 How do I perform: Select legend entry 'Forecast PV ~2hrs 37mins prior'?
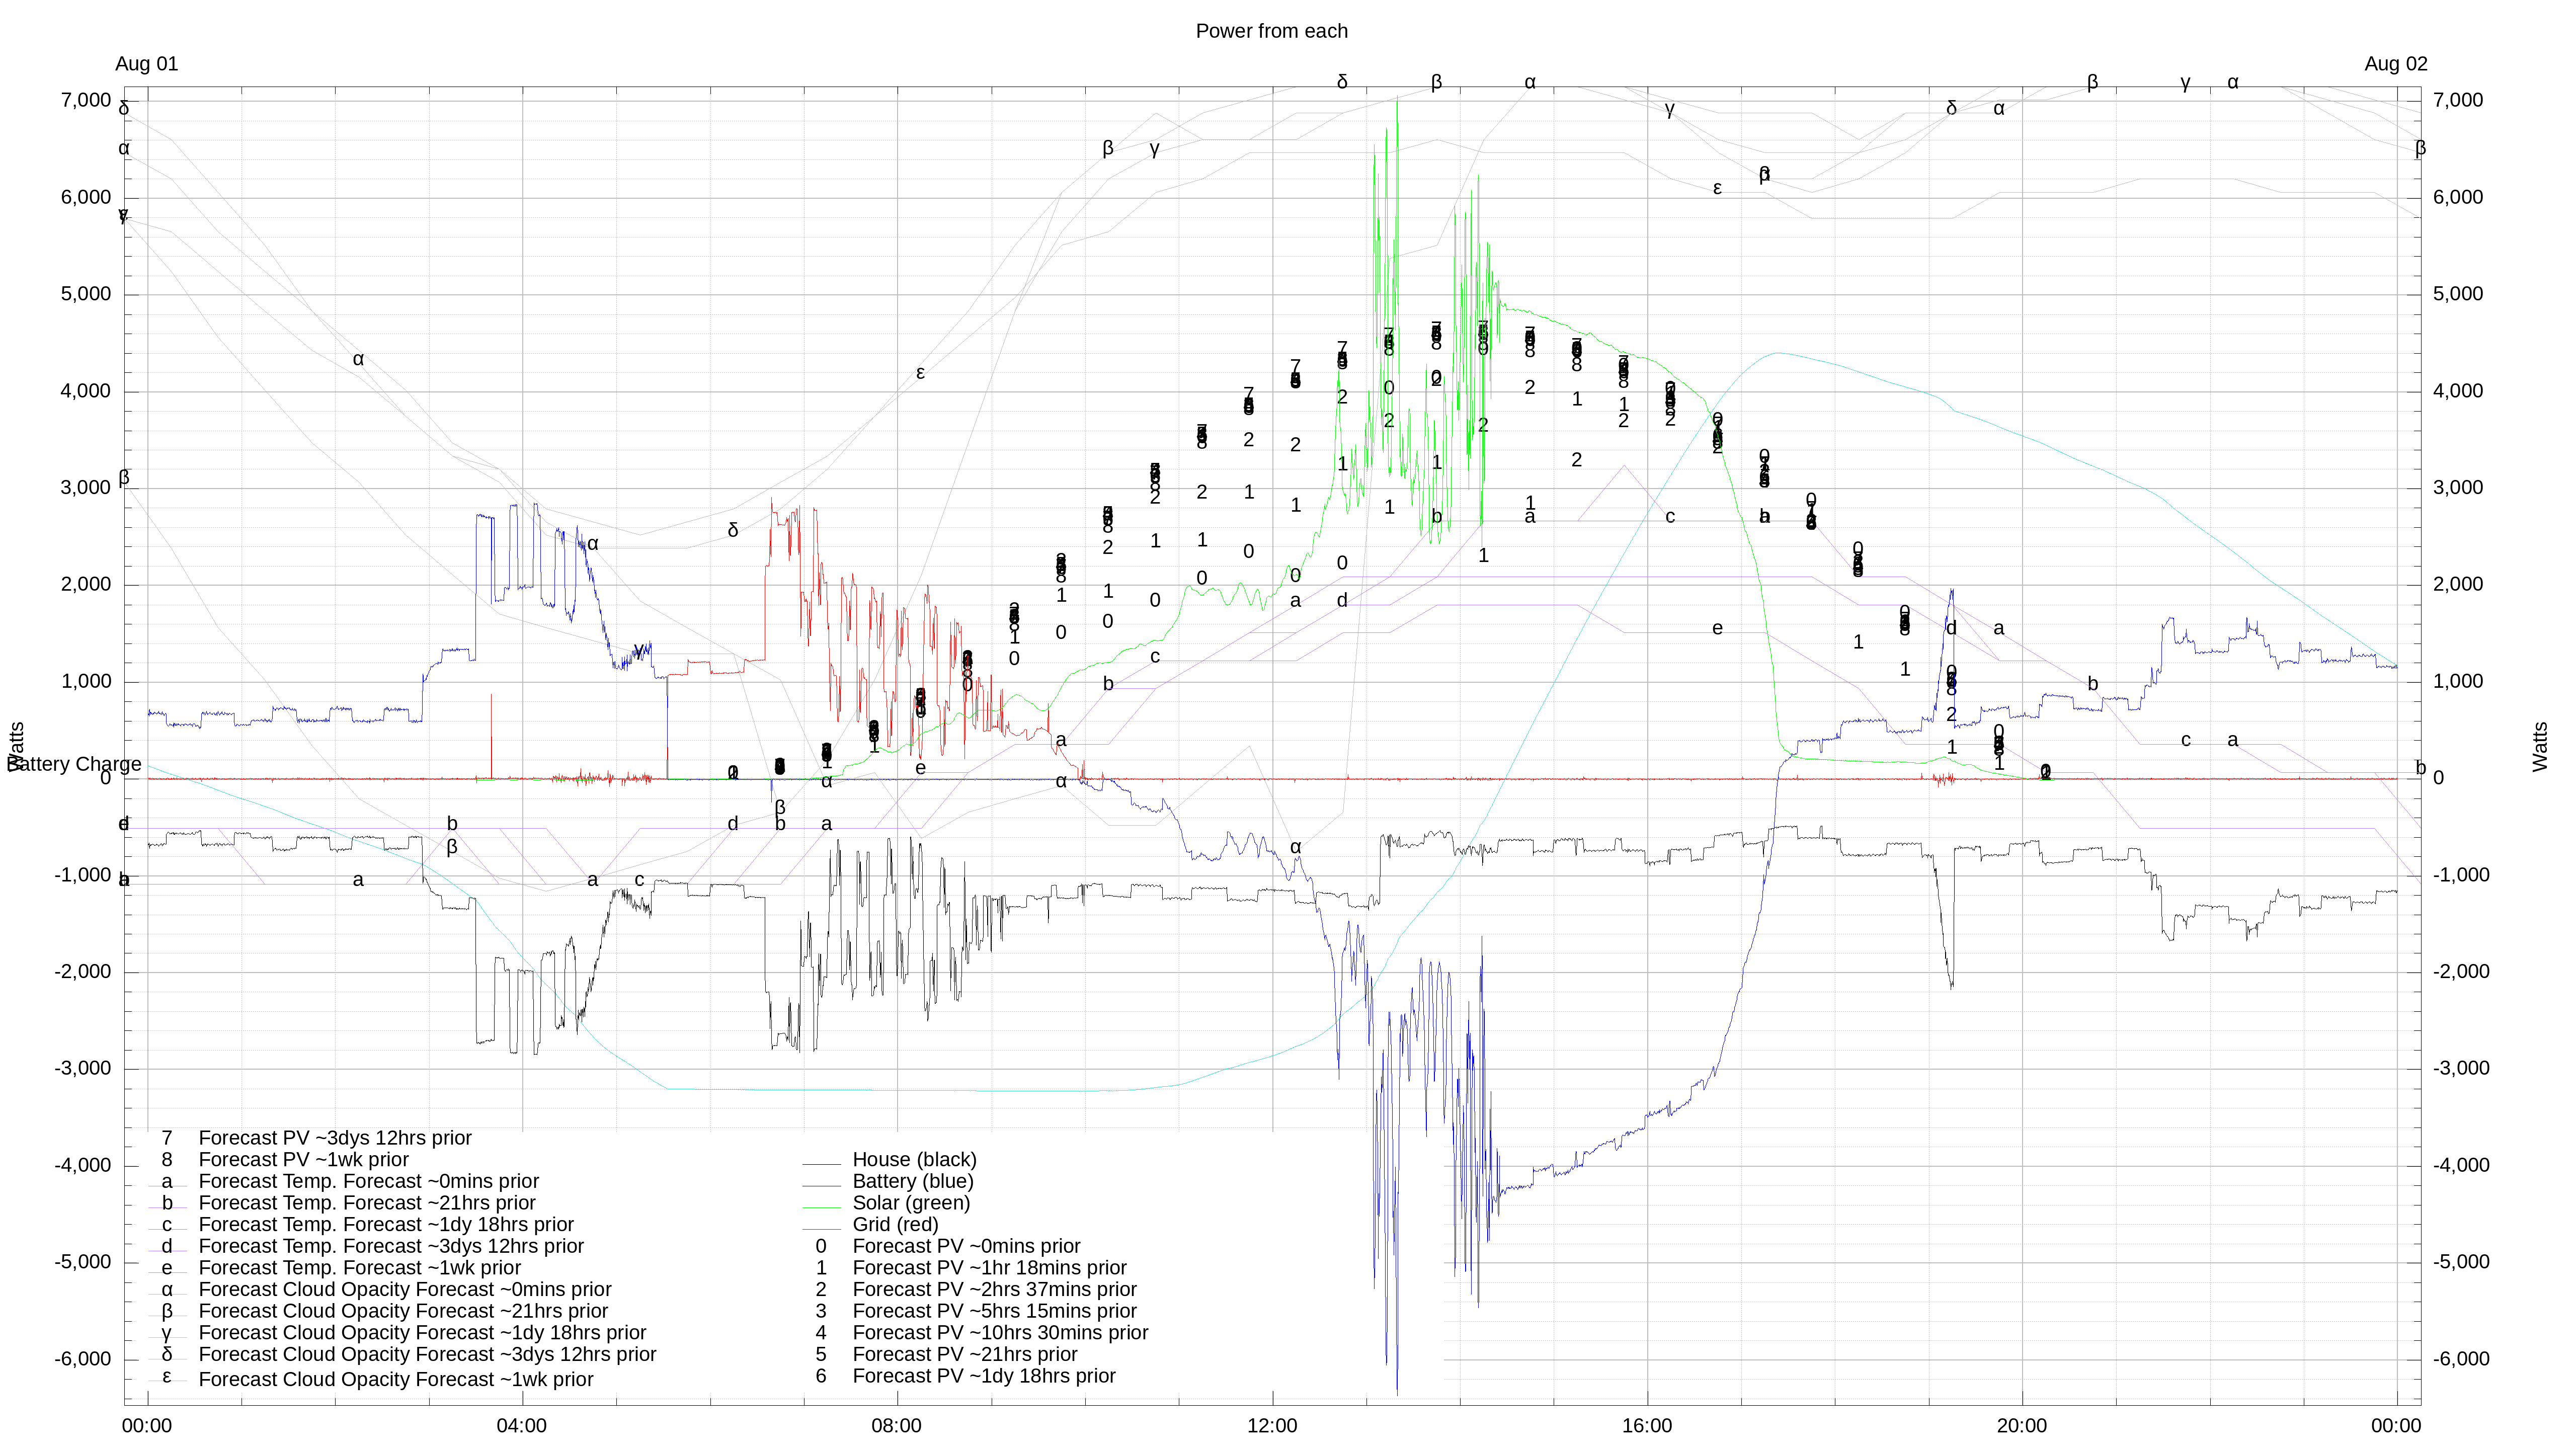point(994,1290)
